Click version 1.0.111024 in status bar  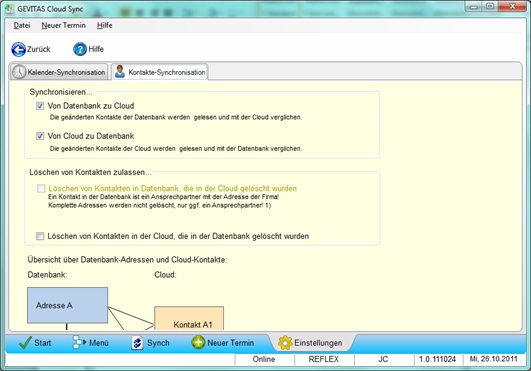click(438, 359)
